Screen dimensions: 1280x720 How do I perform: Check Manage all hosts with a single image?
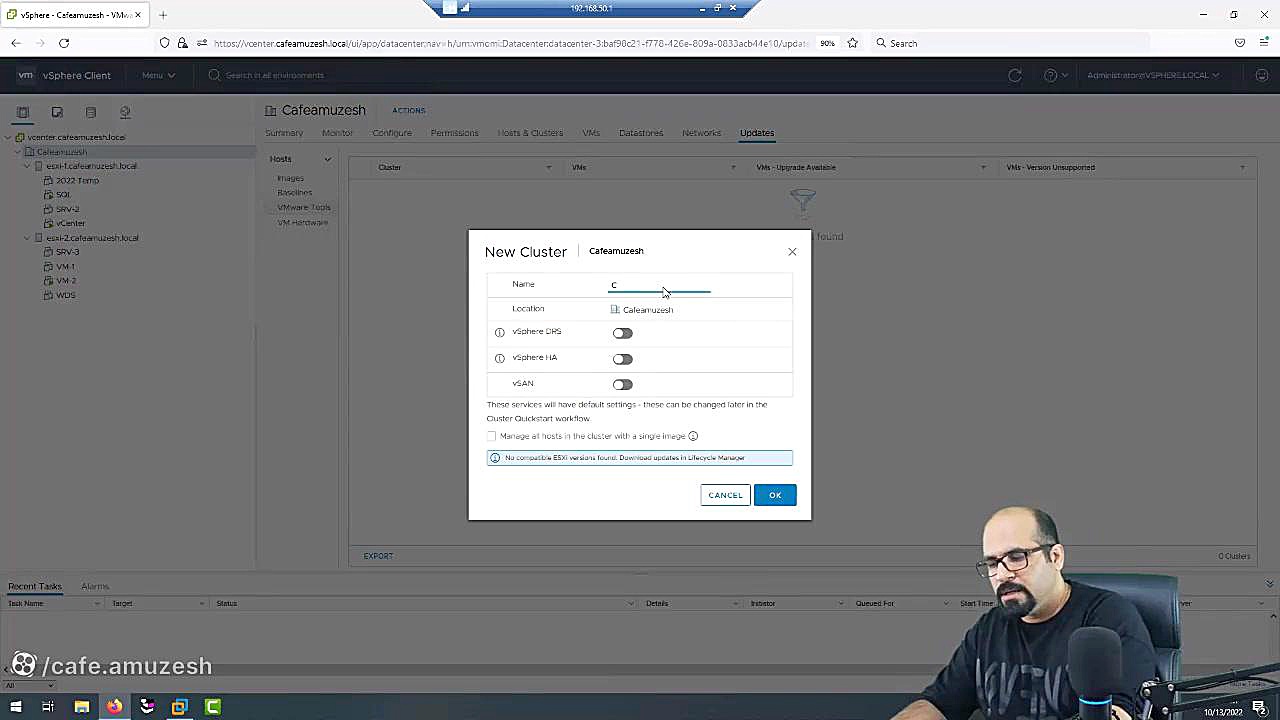[x=491, y=436]
